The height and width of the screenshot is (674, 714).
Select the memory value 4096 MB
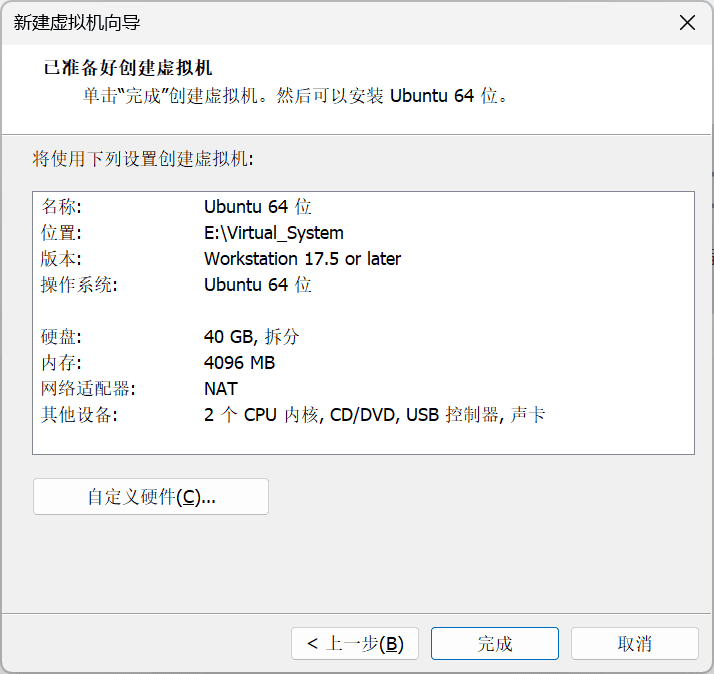pos(240,363)
